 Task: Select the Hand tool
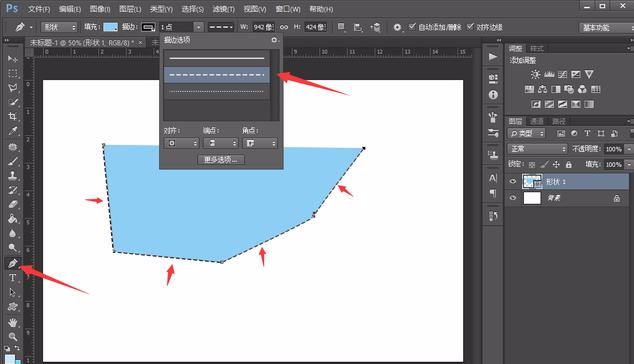click(13, 322)
